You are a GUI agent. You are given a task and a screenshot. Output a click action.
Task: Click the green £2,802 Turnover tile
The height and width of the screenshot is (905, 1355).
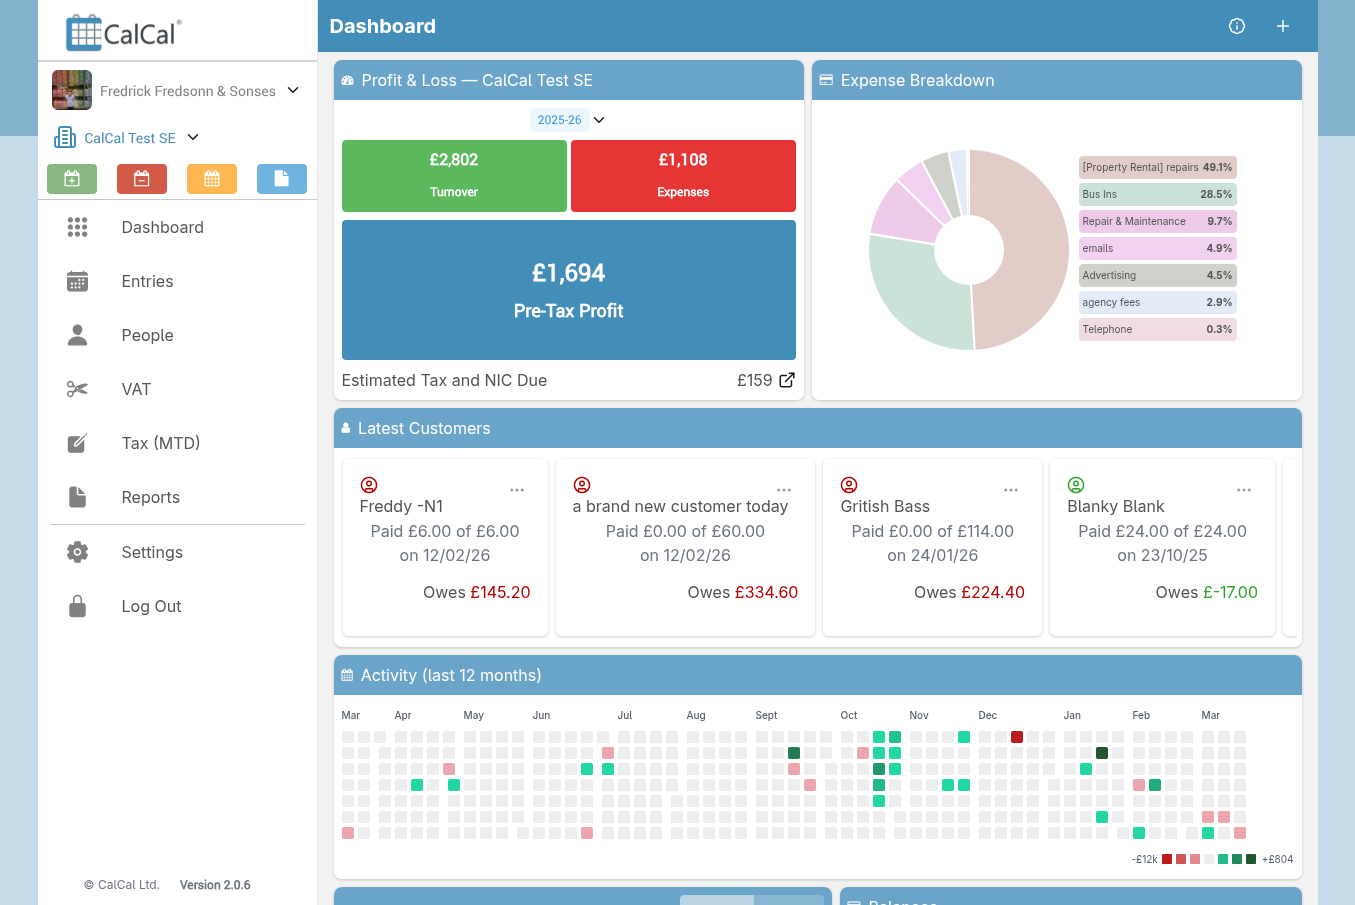[x=454, y=176]
